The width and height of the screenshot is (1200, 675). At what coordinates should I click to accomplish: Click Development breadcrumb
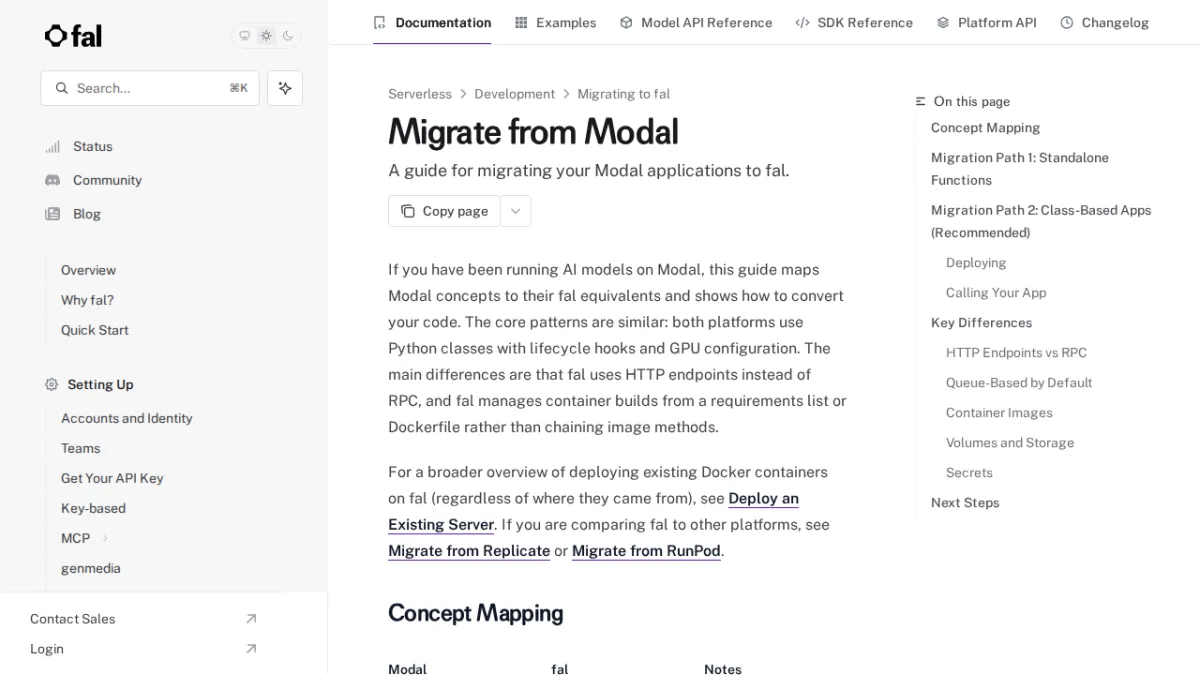click(514, 94)
